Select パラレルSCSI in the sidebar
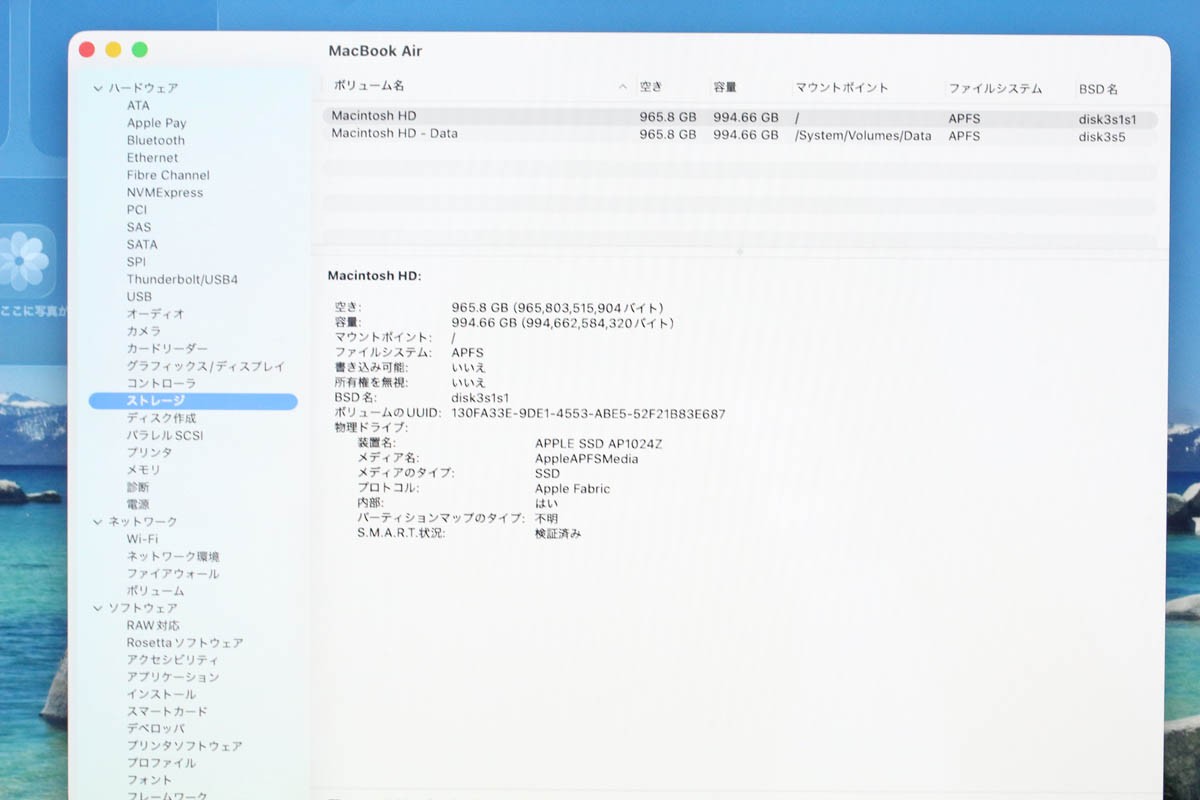Viewport: 1200px width, 800px height. click(164, 436)
